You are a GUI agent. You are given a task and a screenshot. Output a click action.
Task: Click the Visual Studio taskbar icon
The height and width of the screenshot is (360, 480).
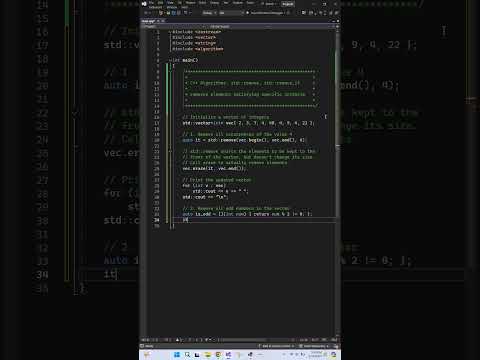(228, 355)
